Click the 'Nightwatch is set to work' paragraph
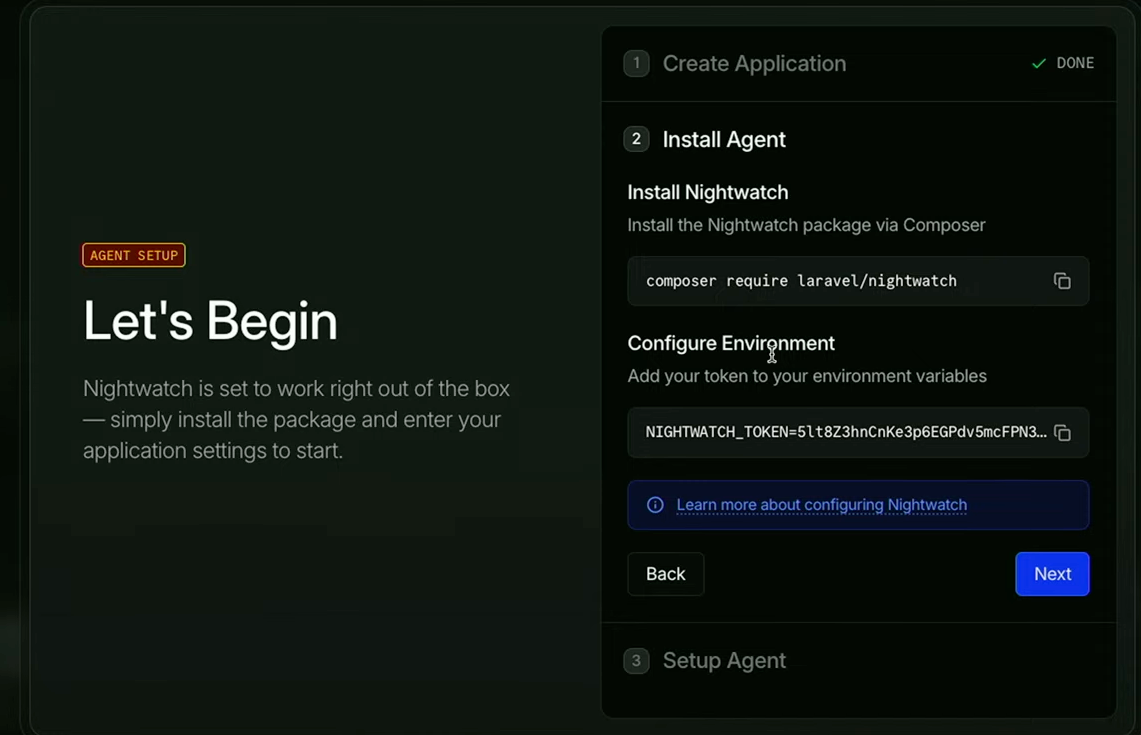This screenshot has height=735, width=1141. (296, 420)
